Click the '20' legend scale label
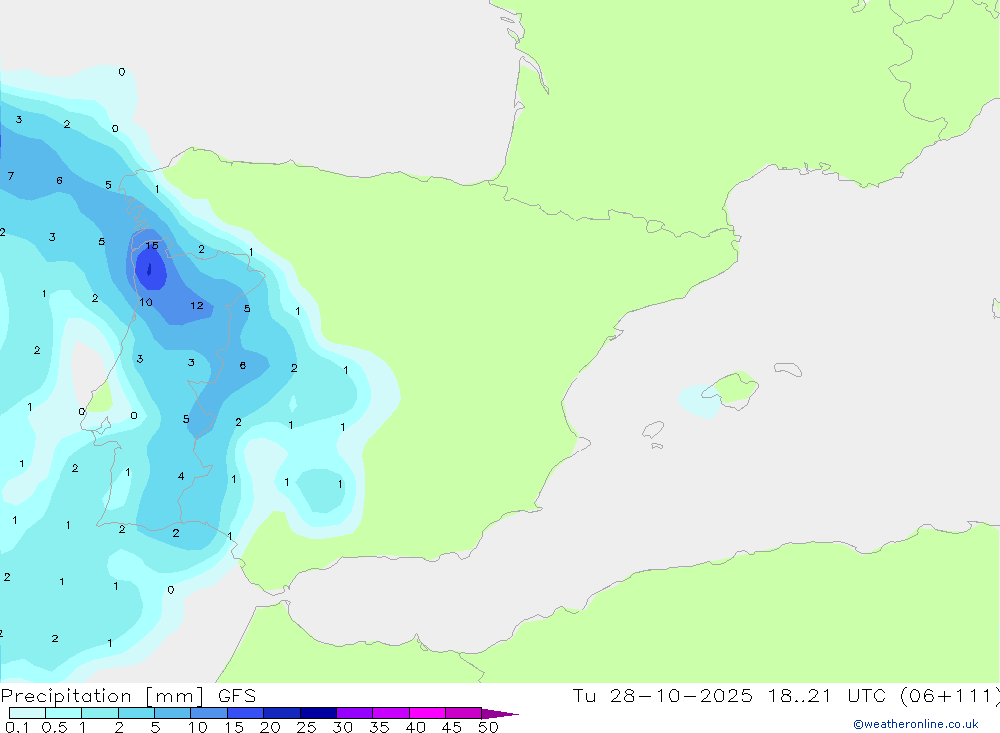Screen dimensions: 1000x733 click(x=270, y=727)
